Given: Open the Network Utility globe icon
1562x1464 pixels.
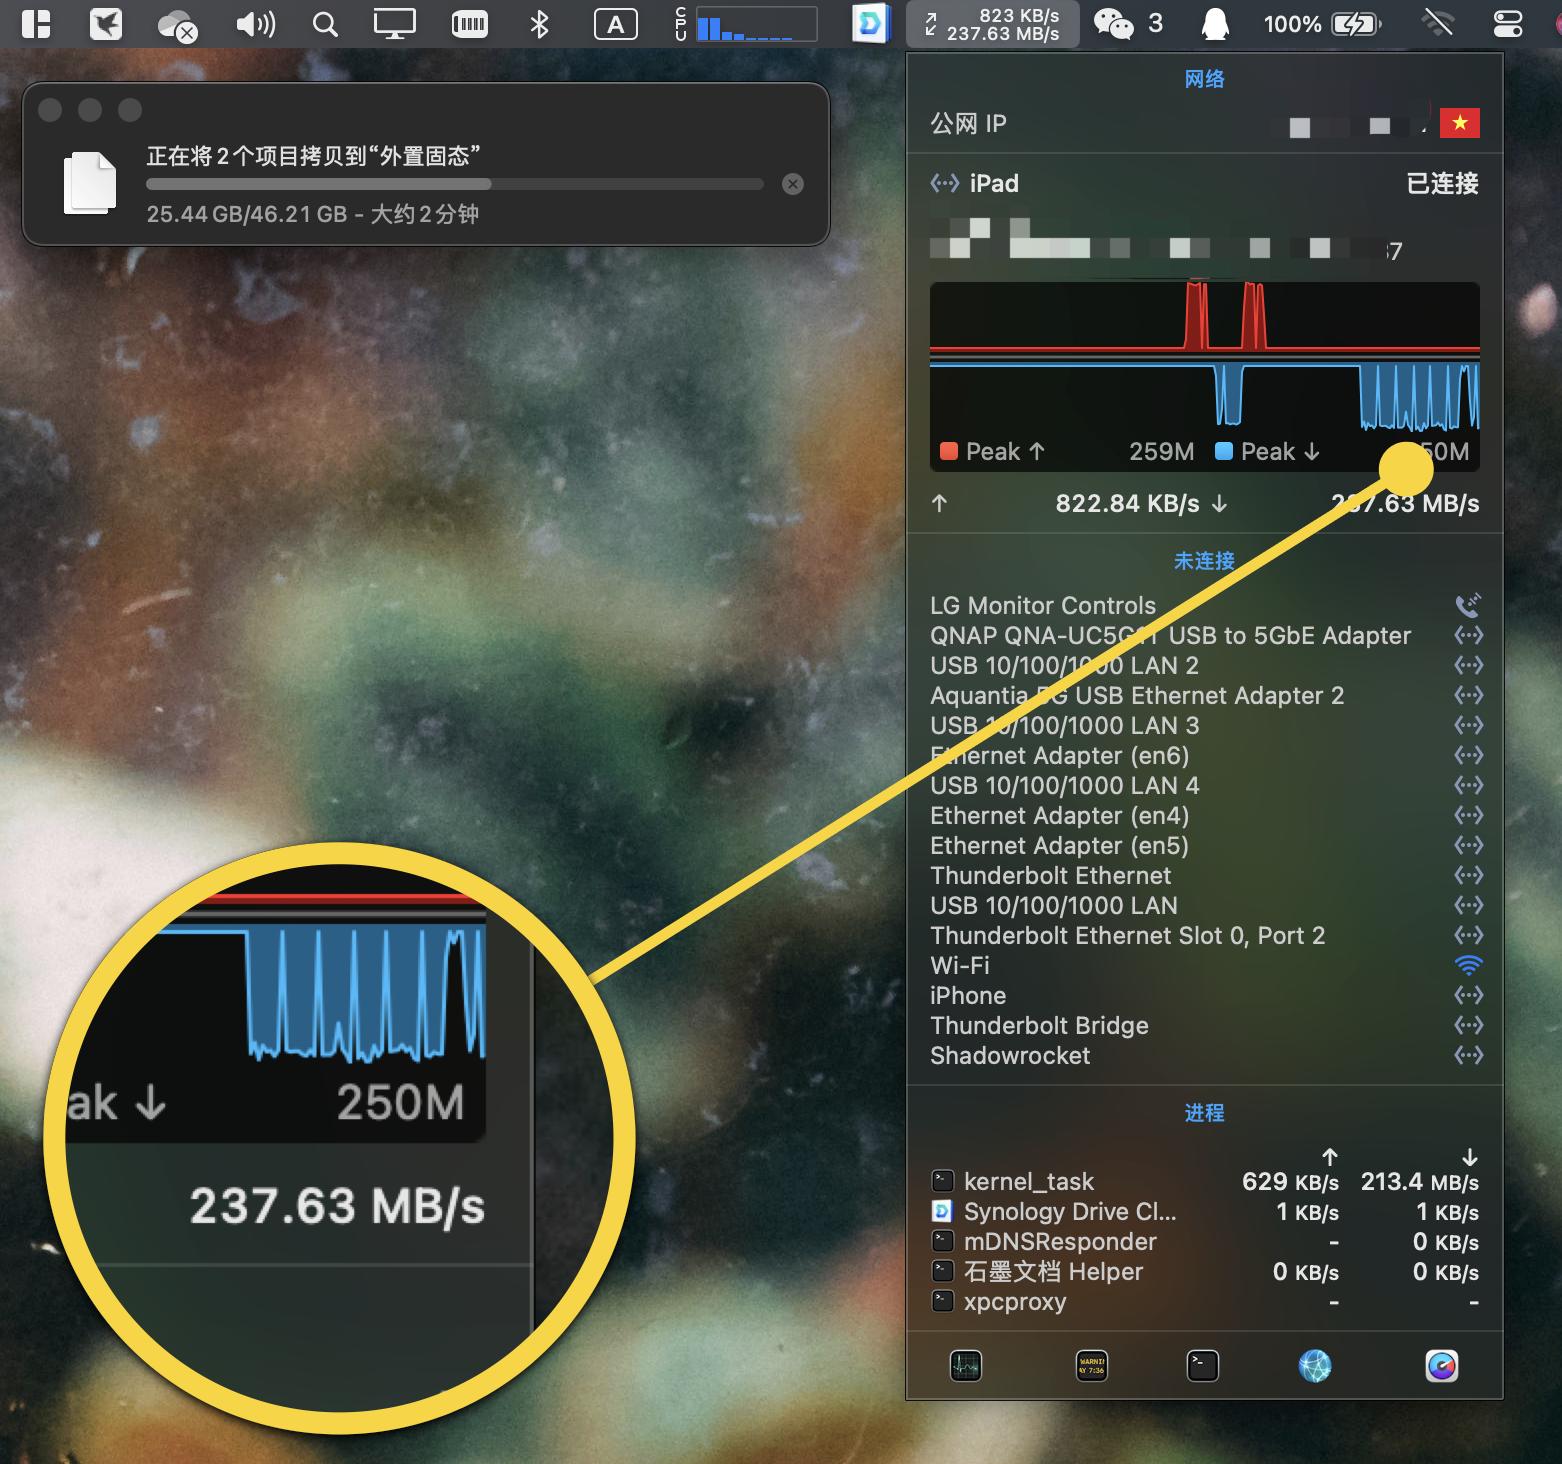Looking at the screenshot, I should click(1314, 1365).
